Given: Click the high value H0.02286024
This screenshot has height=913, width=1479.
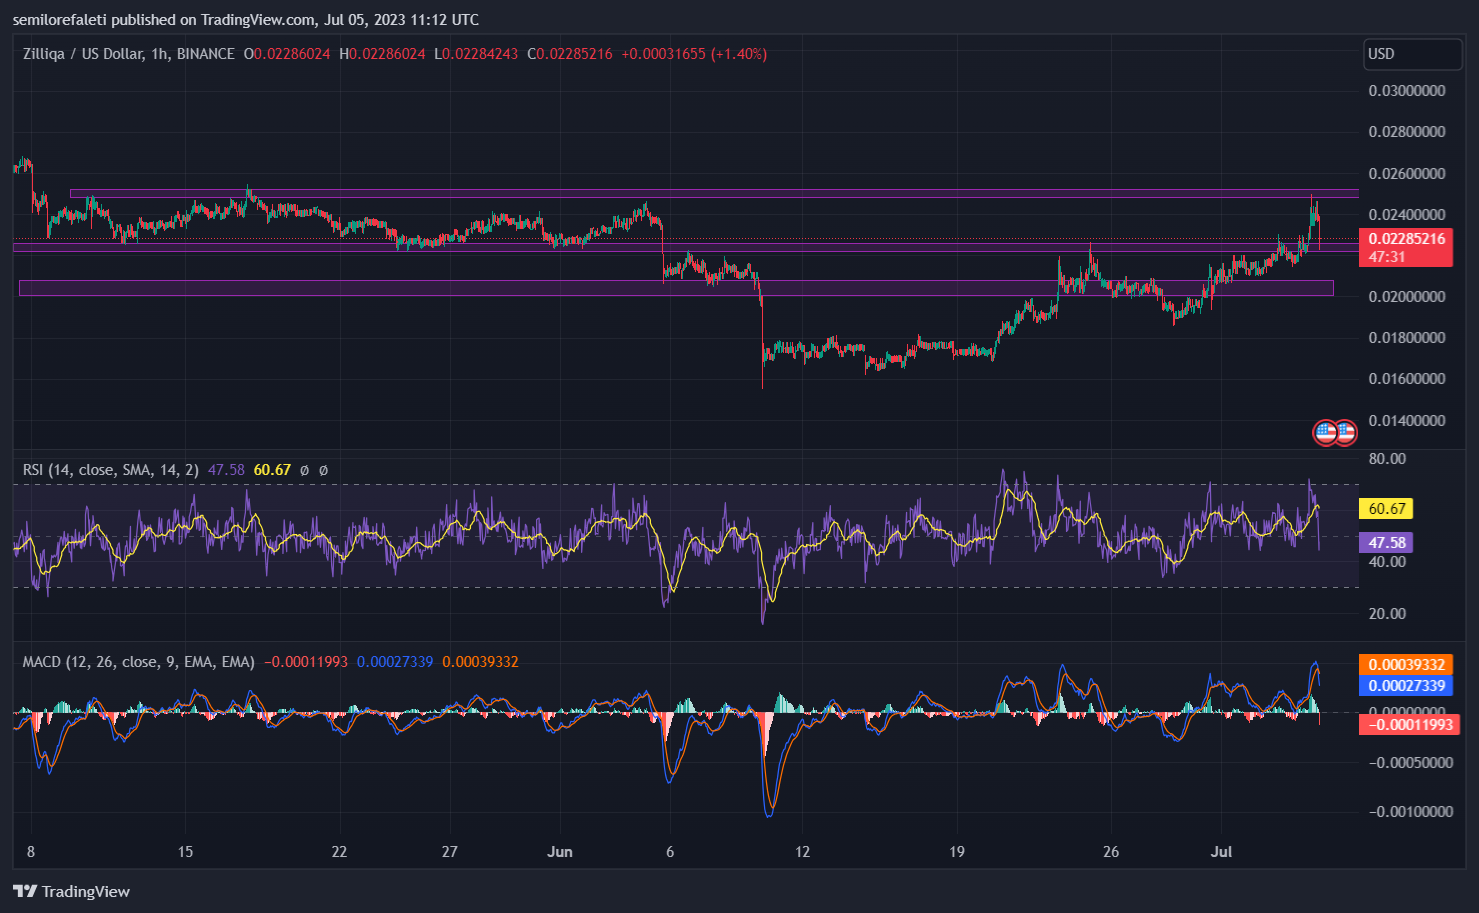Looking at the screenshot, I should (382, 54).
